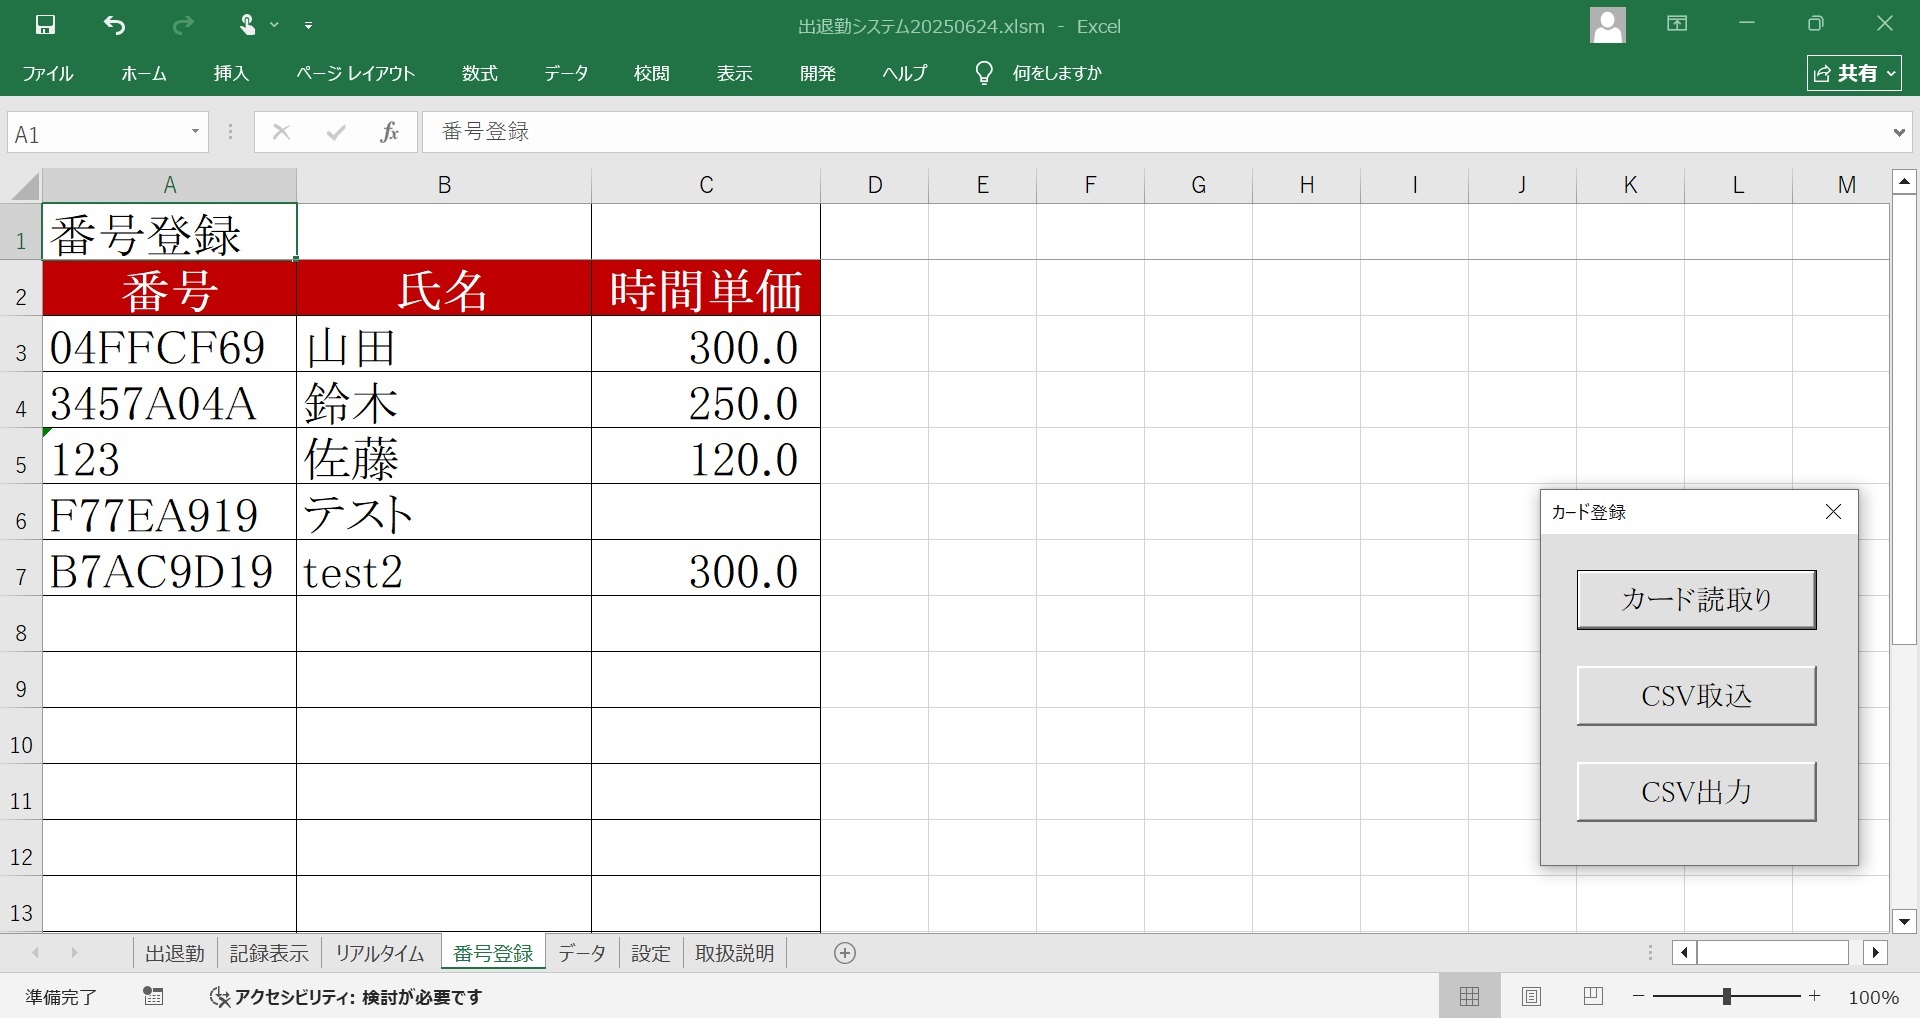
Task: Click the macro recording status icon
Action: tap(153, 996)
